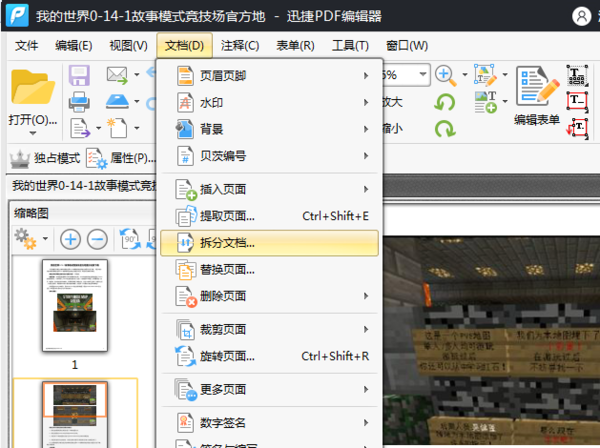Screen dimensions: 600x448
Task: Expand the Zoom in tool dropdown arrow
Action: pyautogui.click(x=465, y=75)
